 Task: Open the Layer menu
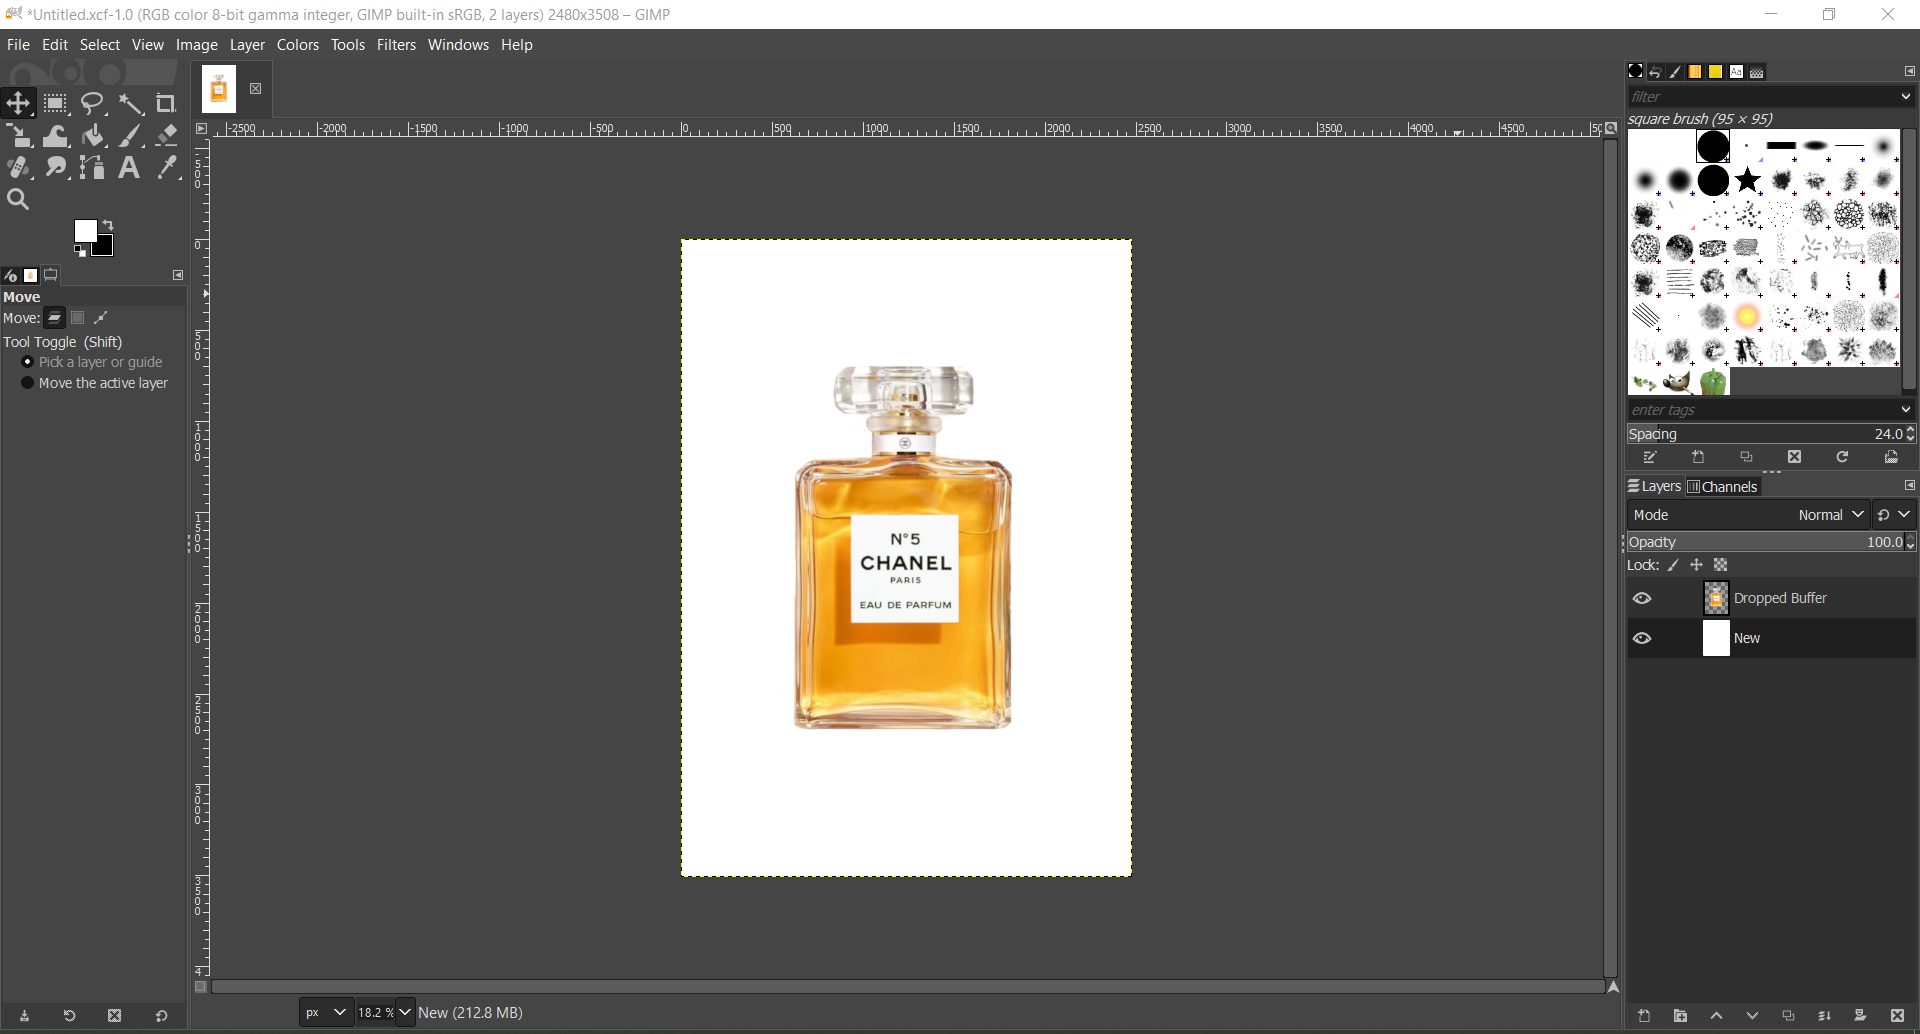[x=248, y=45]
